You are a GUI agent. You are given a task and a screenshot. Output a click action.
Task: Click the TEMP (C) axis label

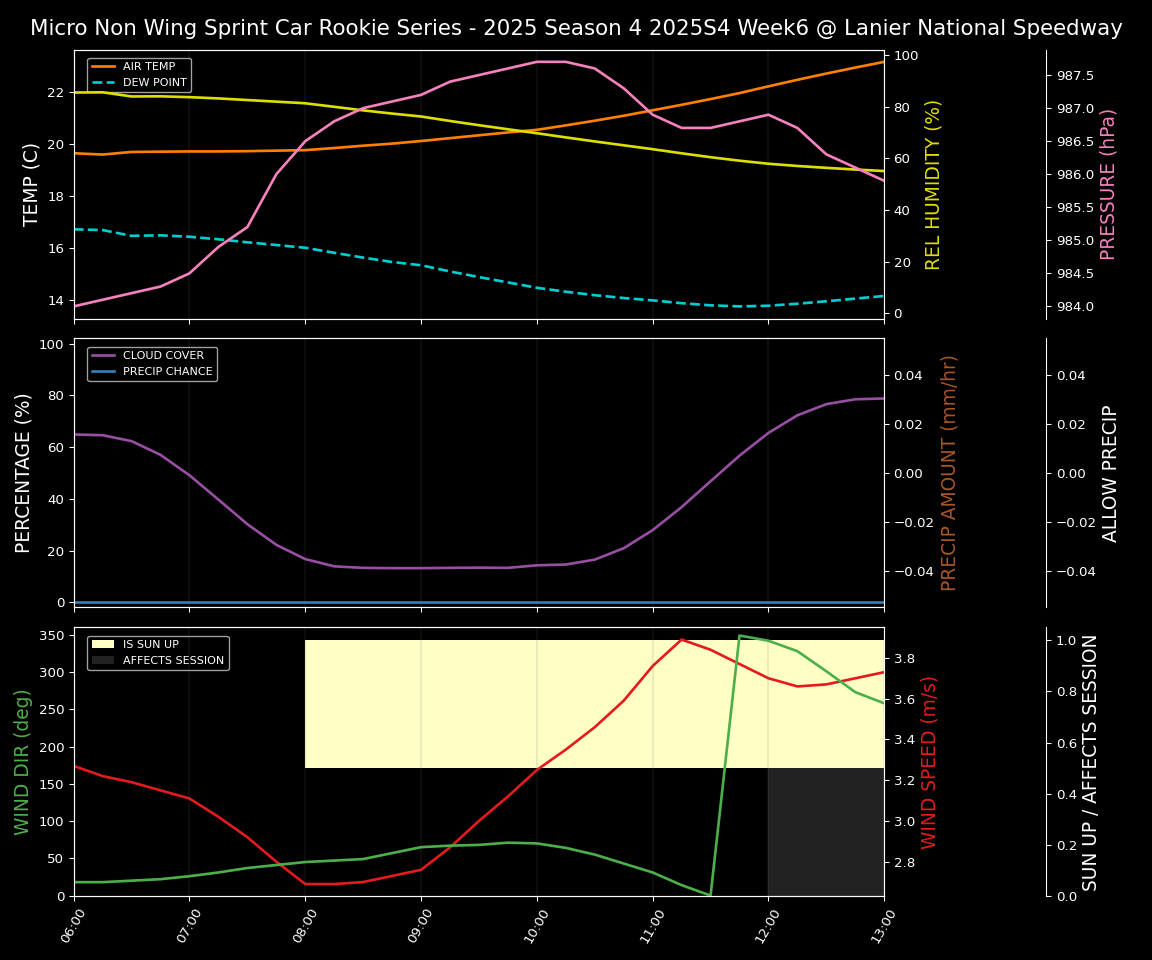32,185
